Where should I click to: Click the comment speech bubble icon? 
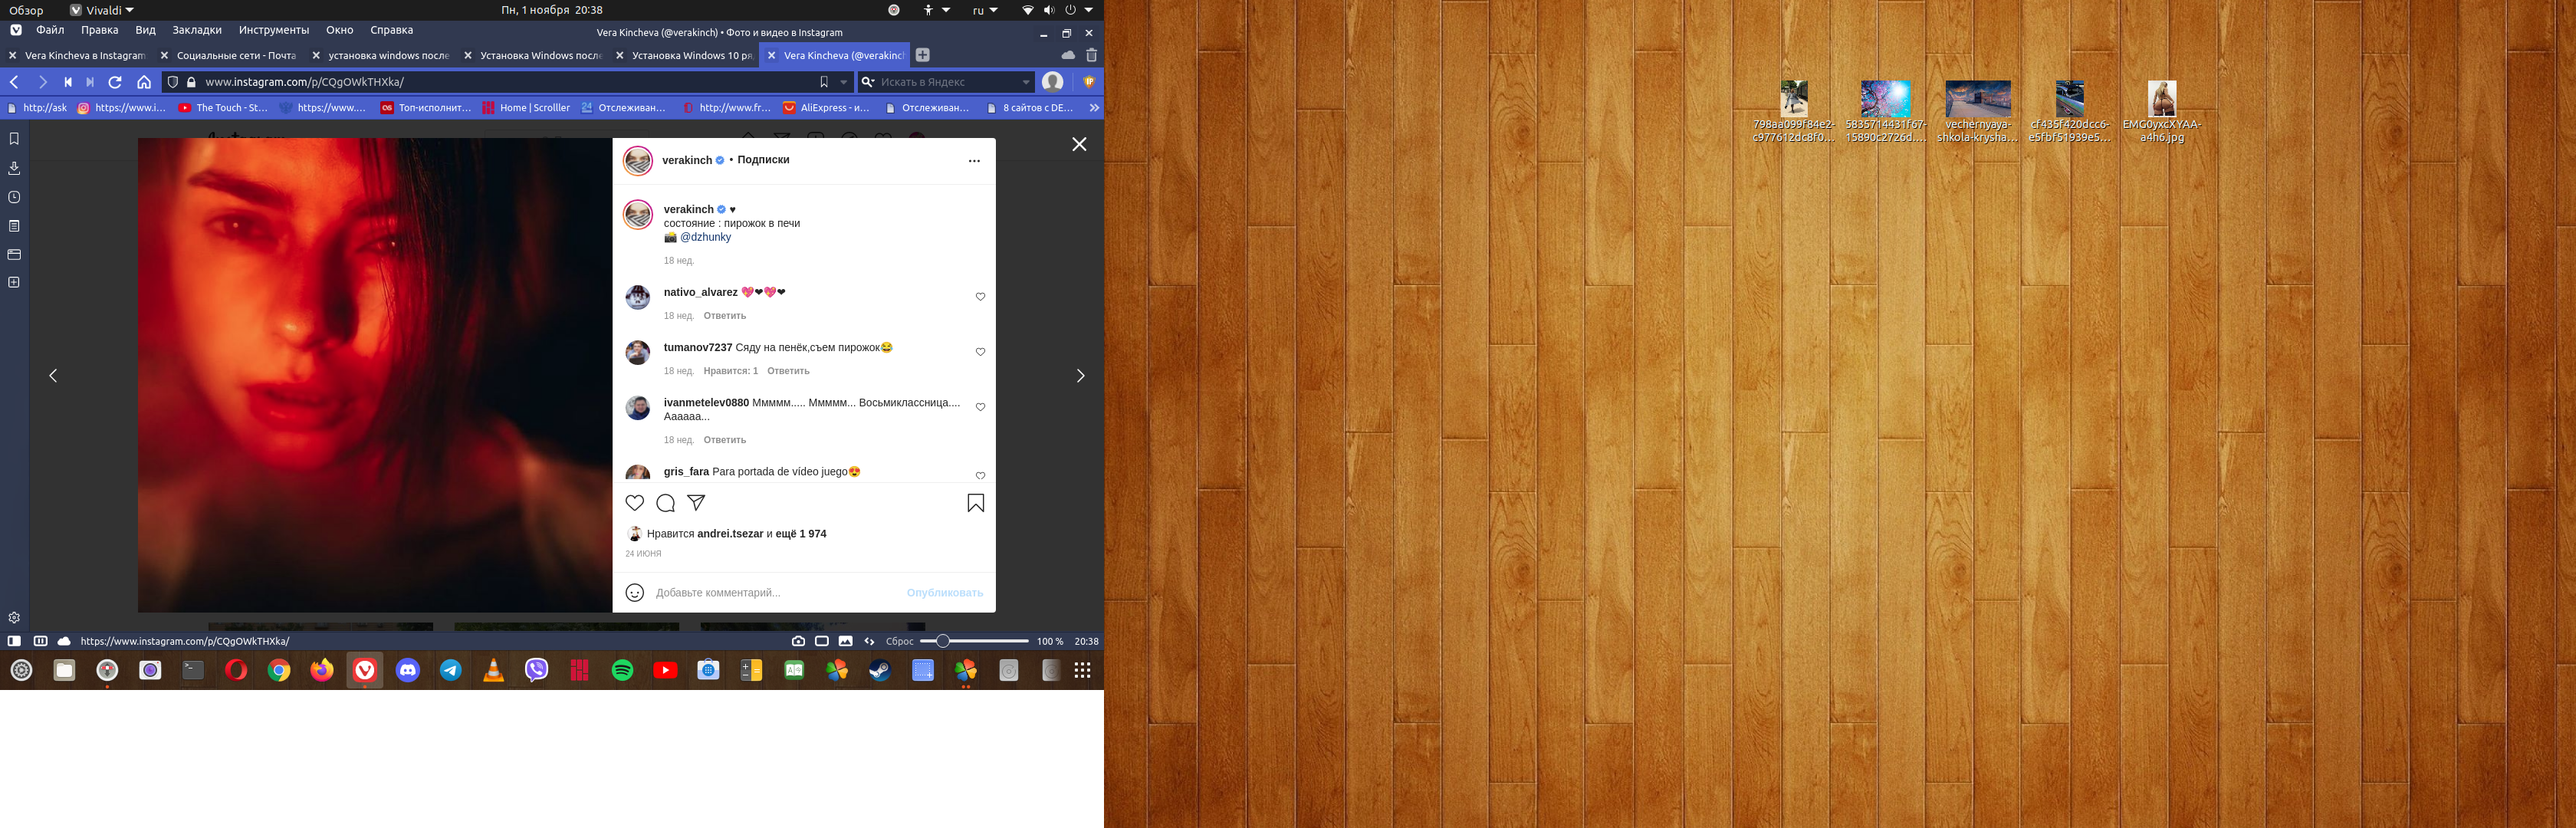[666, 503]
